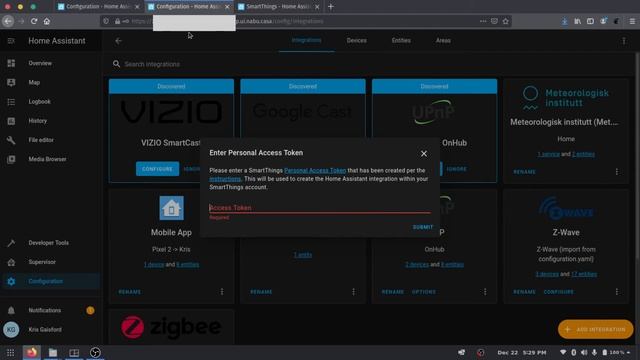Open Map in the sidebar
The image size is (640, 360).
point(50,82)
